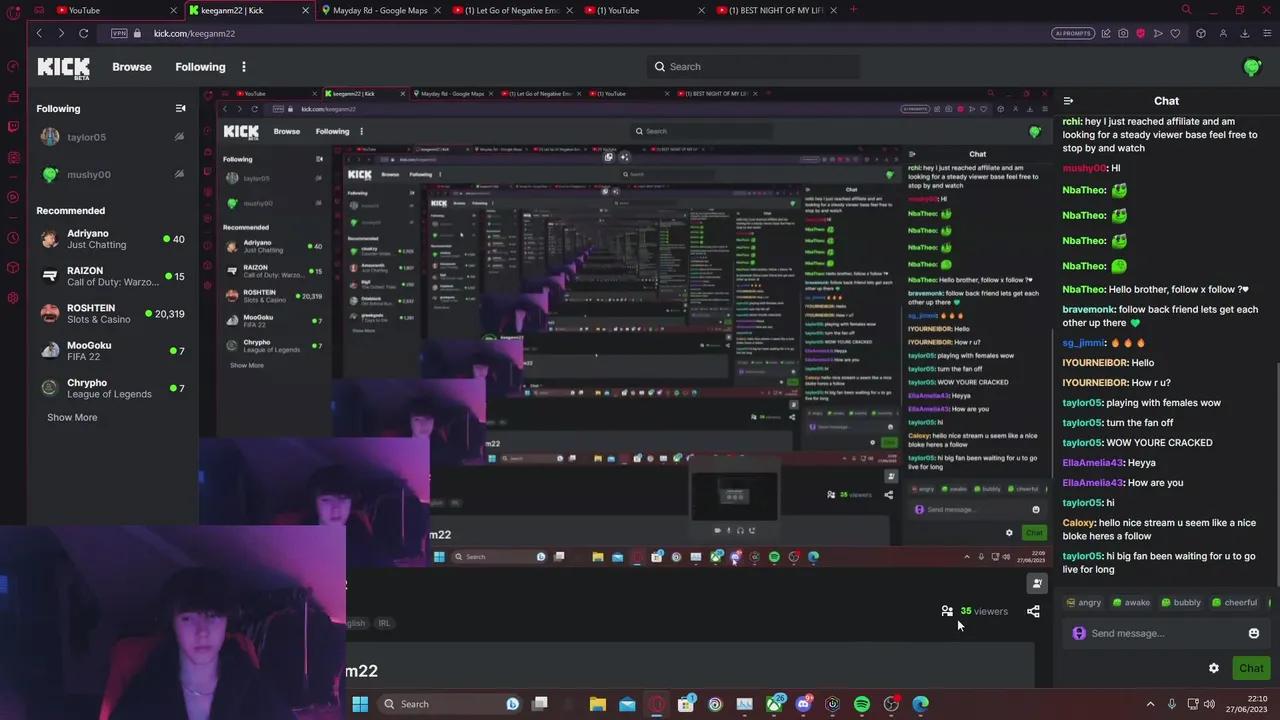Click the send arrow icon in the address bar
Screen dimensions: 1280x720
(x=1158, y=33)
